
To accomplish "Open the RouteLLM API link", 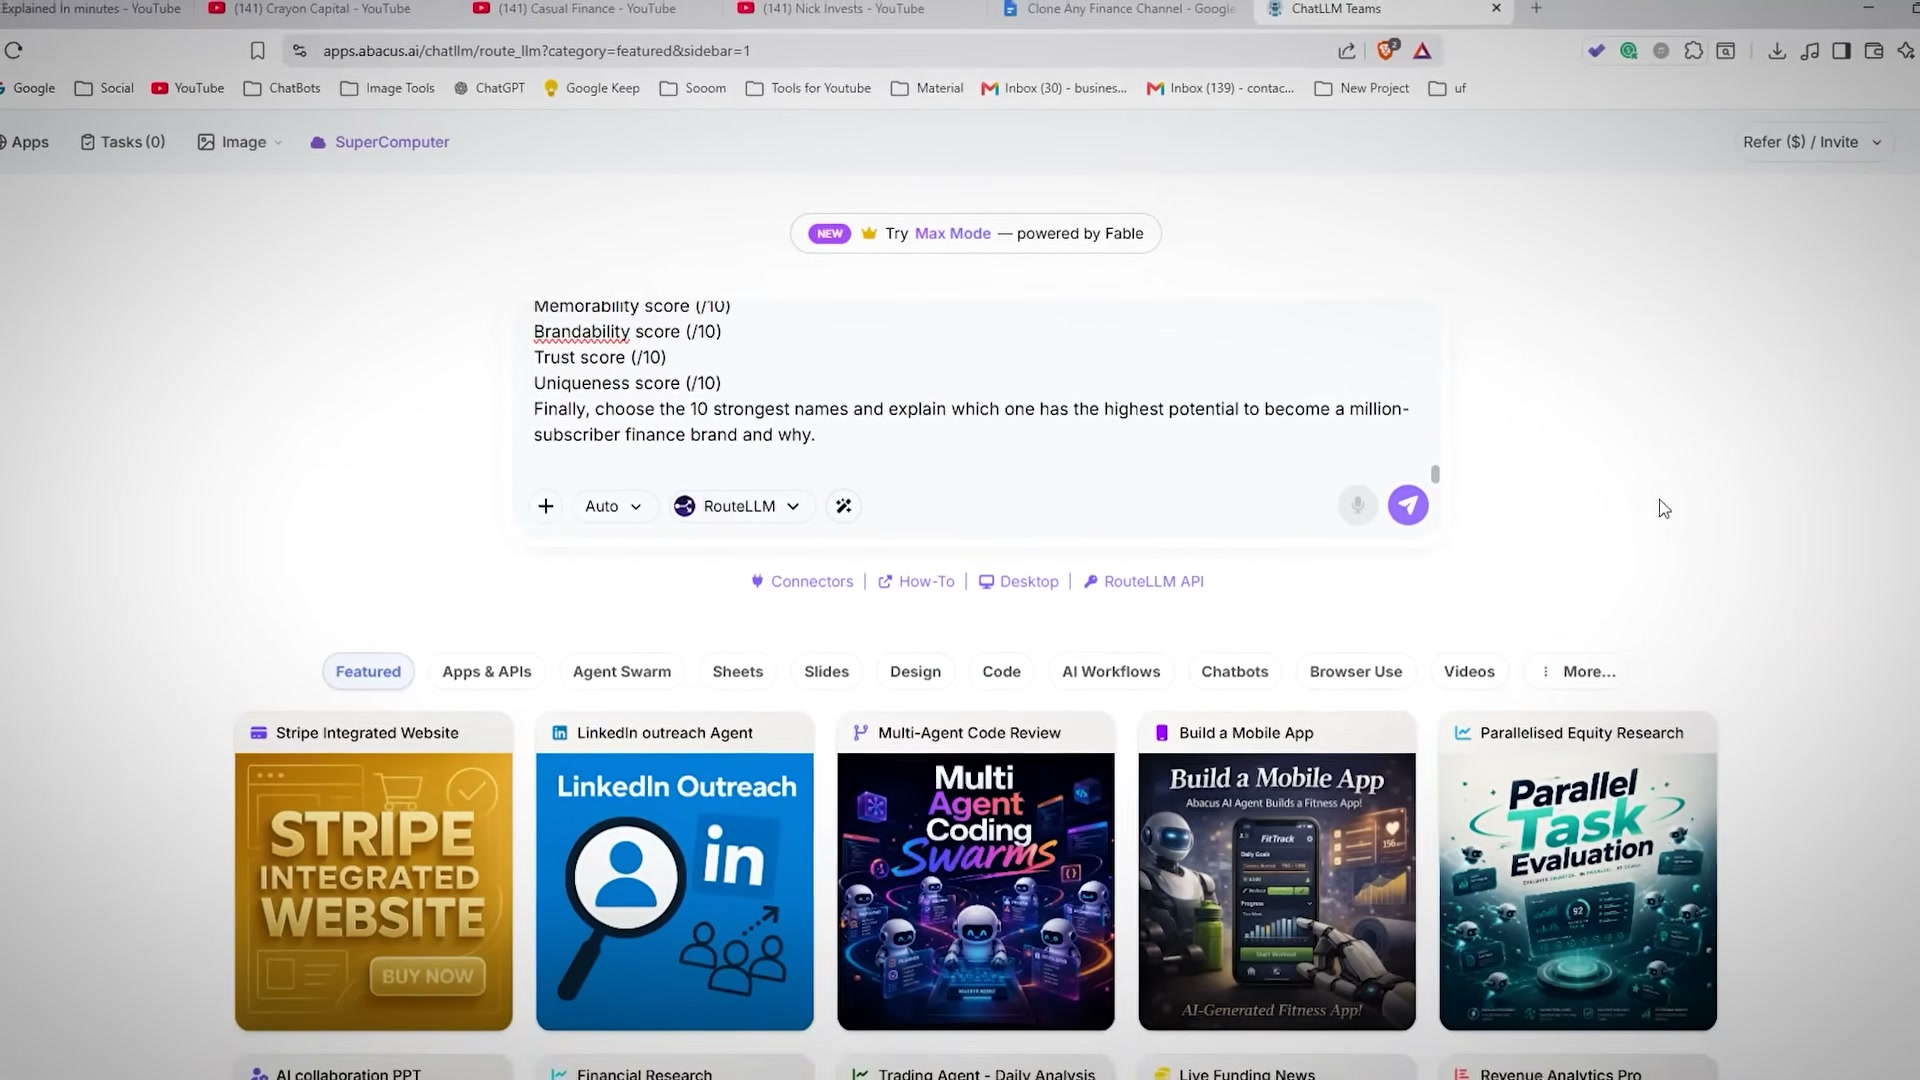I will (x=1144, y=582).
